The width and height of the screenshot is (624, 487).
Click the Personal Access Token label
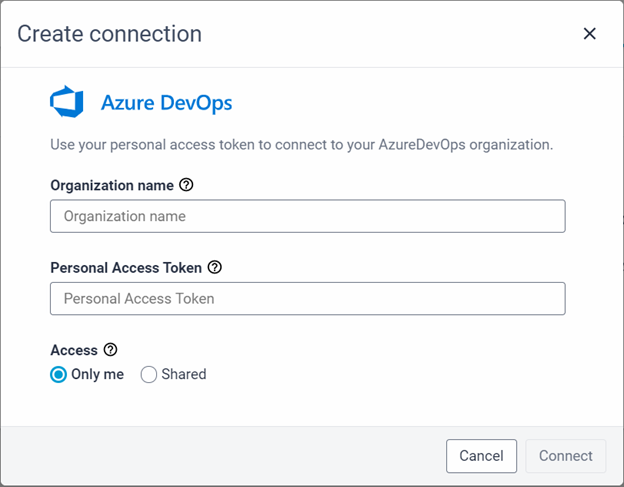pos(126,268)
